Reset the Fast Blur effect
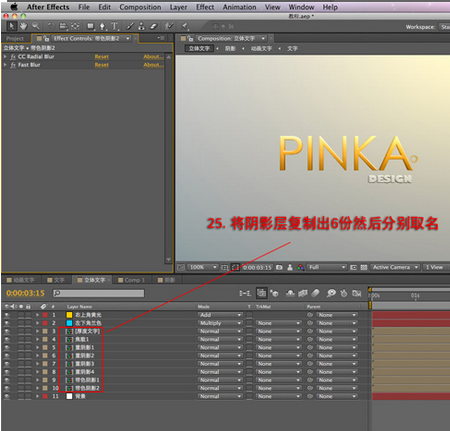The height and width of the screenshot is (431, 450). click(x=102, y=65)
